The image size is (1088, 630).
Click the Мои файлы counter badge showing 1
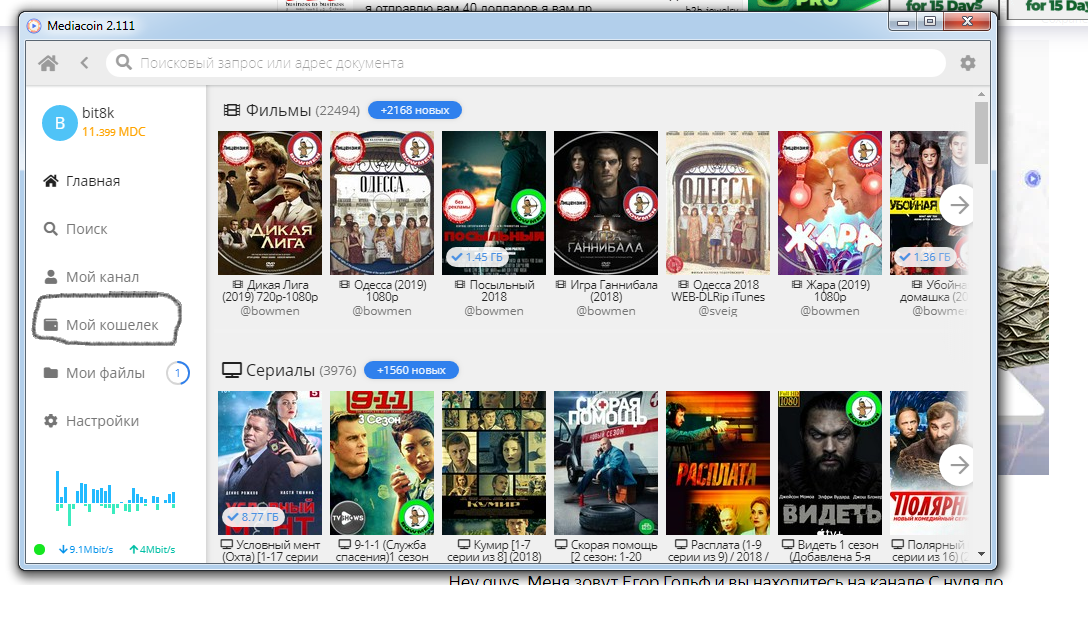coord(178,373)
